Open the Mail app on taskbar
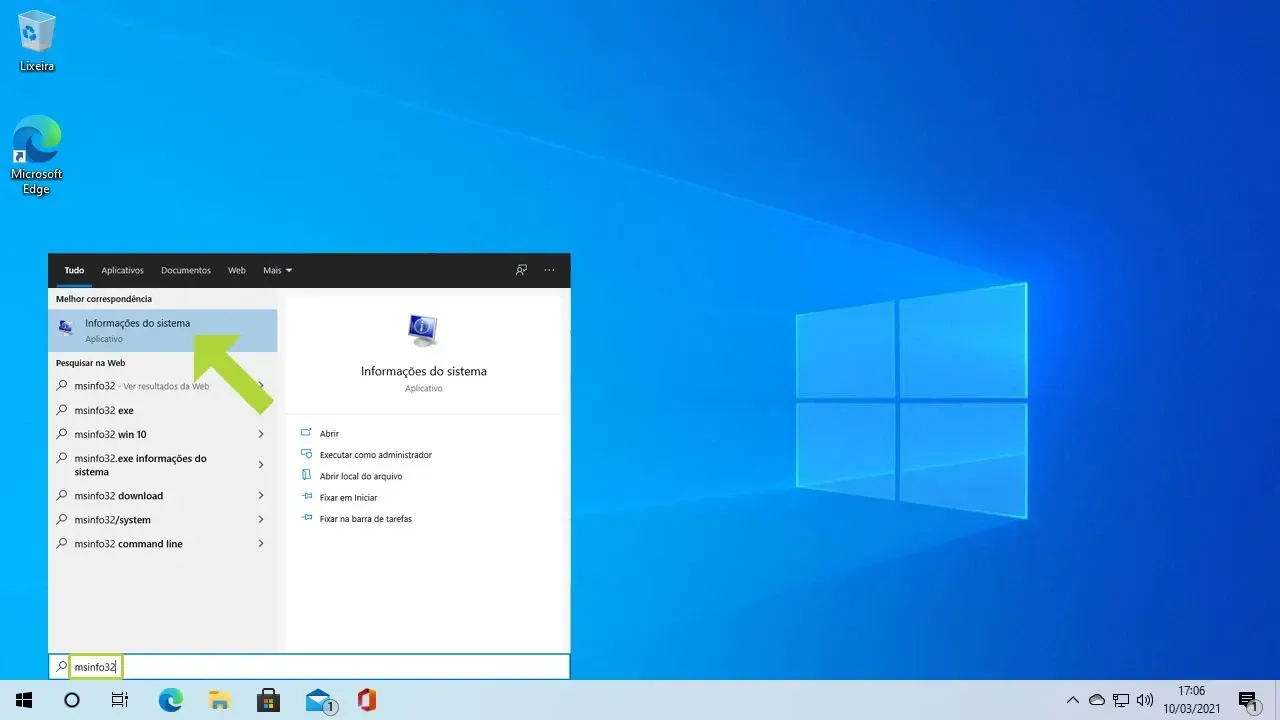1280x720 pixels. (319, 700)
